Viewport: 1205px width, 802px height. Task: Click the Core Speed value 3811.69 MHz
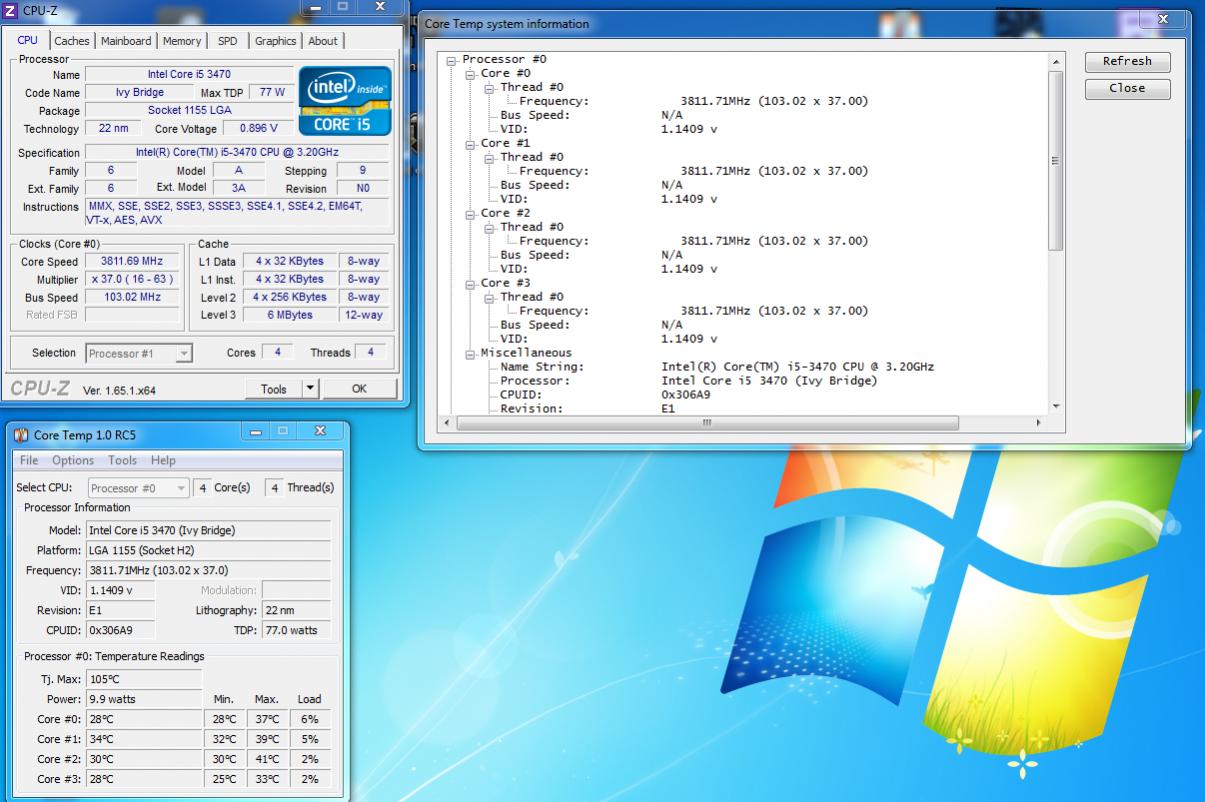pos(133,261)
